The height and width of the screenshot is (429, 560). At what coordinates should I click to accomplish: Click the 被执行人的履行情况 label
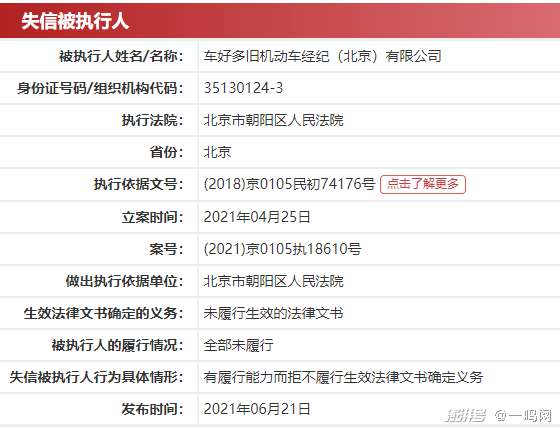coord(118,345)
